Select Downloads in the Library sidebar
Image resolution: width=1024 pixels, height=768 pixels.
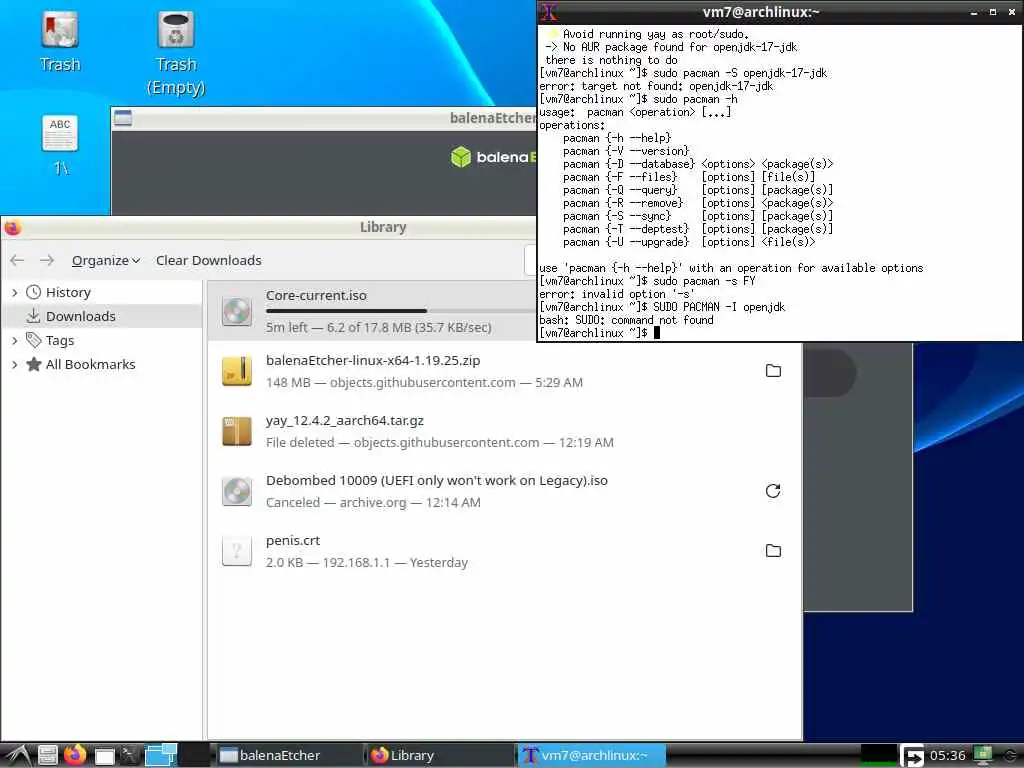point(80,316)
